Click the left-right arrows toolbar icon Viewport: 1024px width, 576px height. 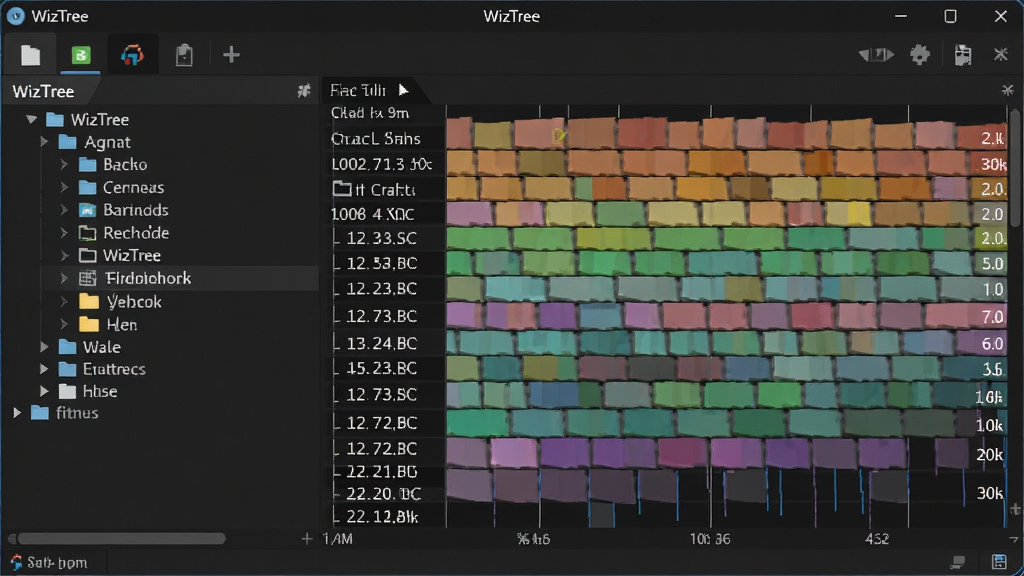click(x=876, y=55)
